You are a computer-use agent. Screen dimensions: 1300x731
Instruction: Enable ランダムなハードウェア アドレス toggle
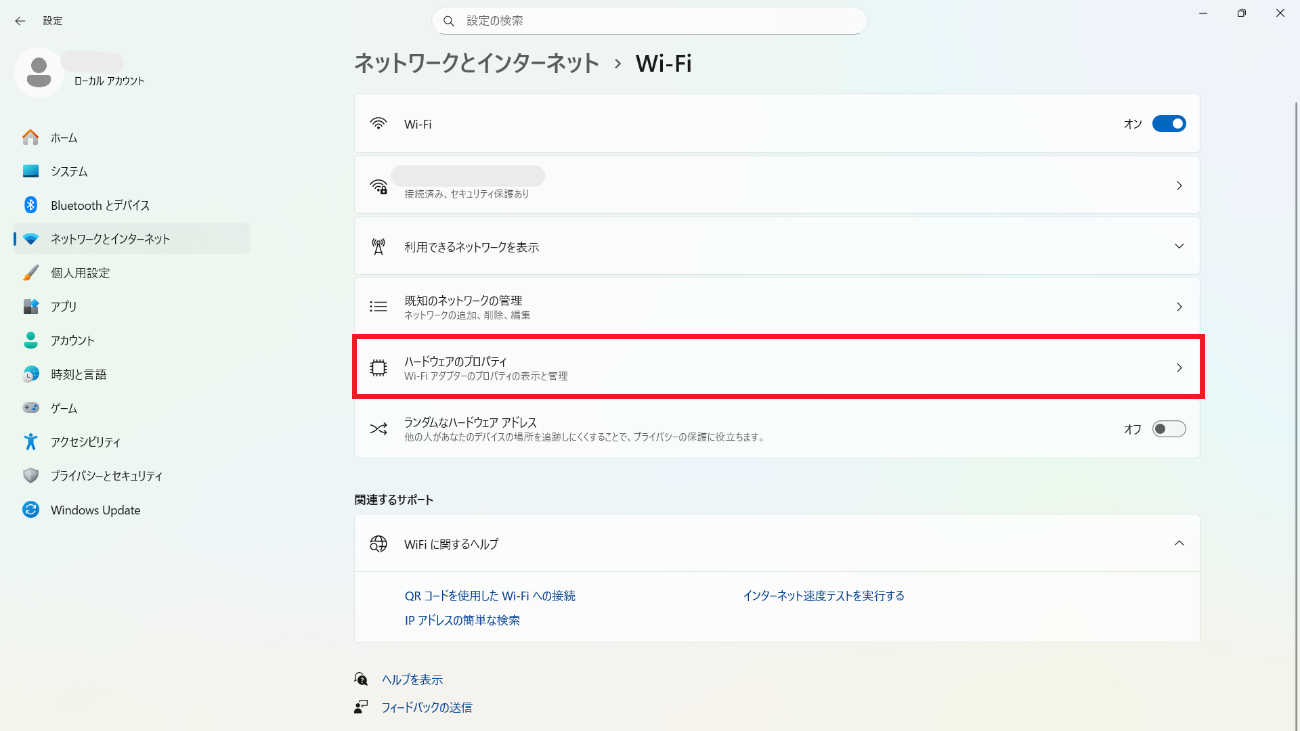point(1168,429)
